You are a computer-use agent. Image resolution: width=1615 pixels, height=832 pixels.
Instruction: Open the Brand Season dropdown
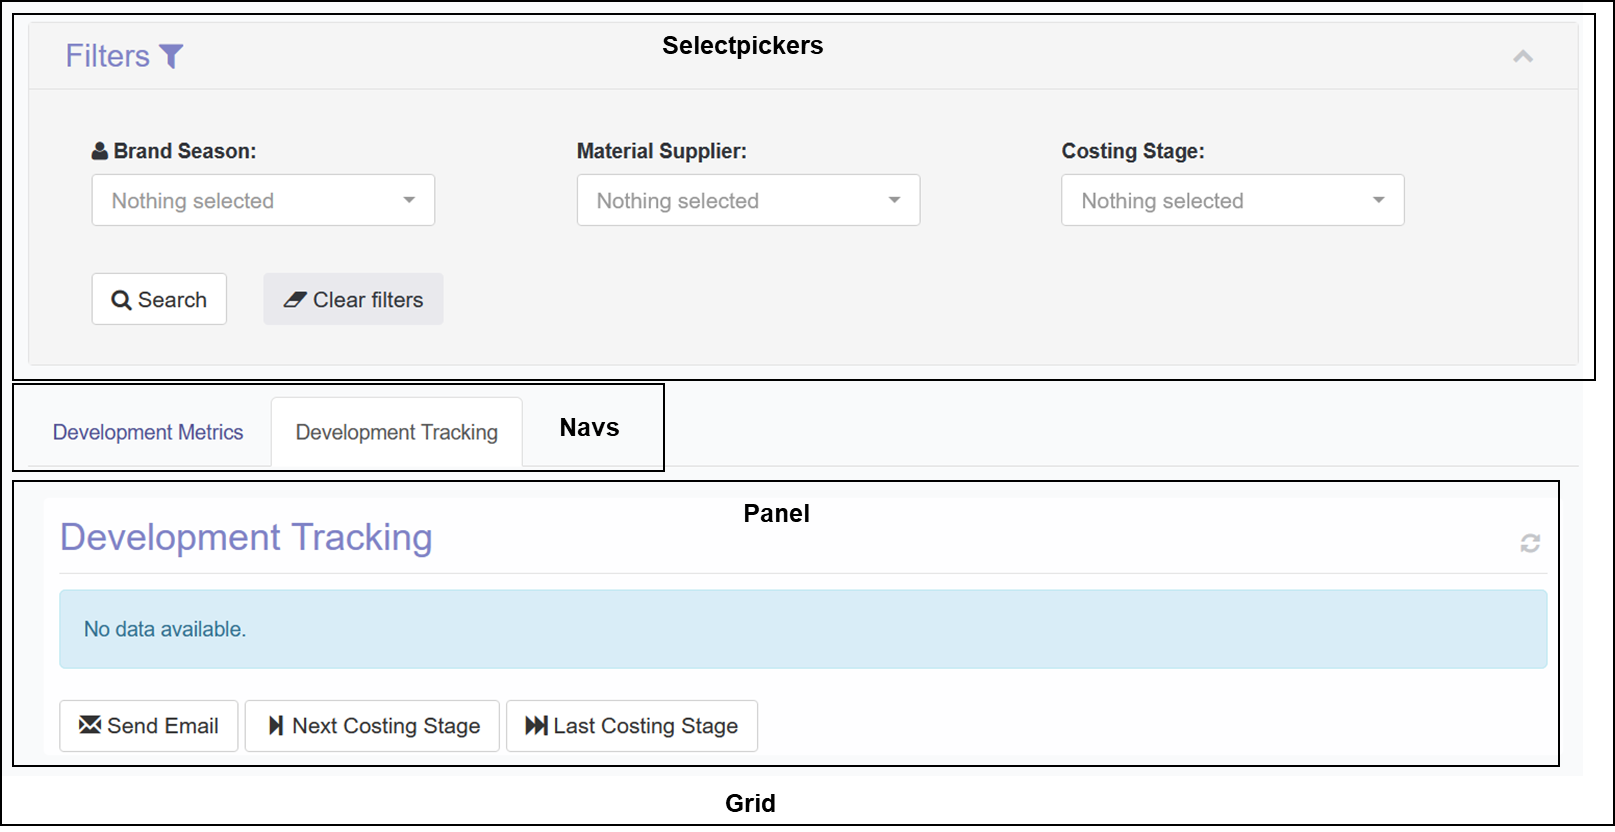pos(263,200)
